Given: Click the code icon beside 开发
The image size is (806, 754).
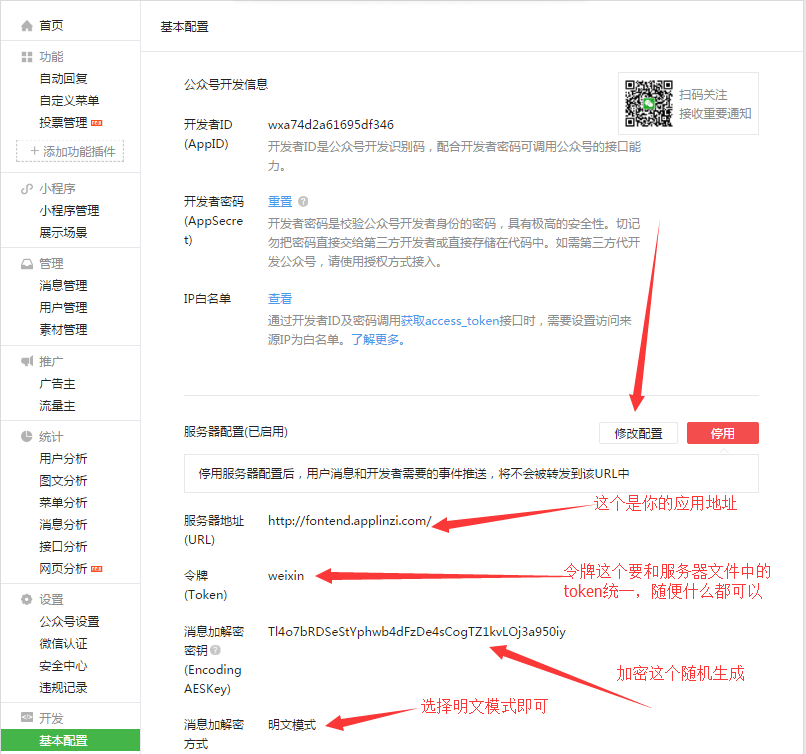Looking at the screenshot, I should pyautogui.click(x=27, y=717).
